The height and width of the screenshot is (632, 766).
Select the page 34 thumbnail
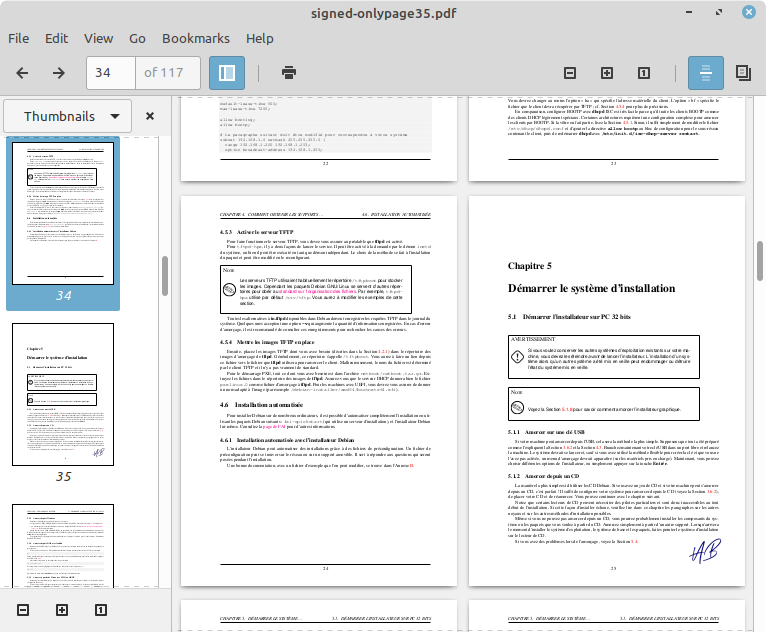click(63, 213)
